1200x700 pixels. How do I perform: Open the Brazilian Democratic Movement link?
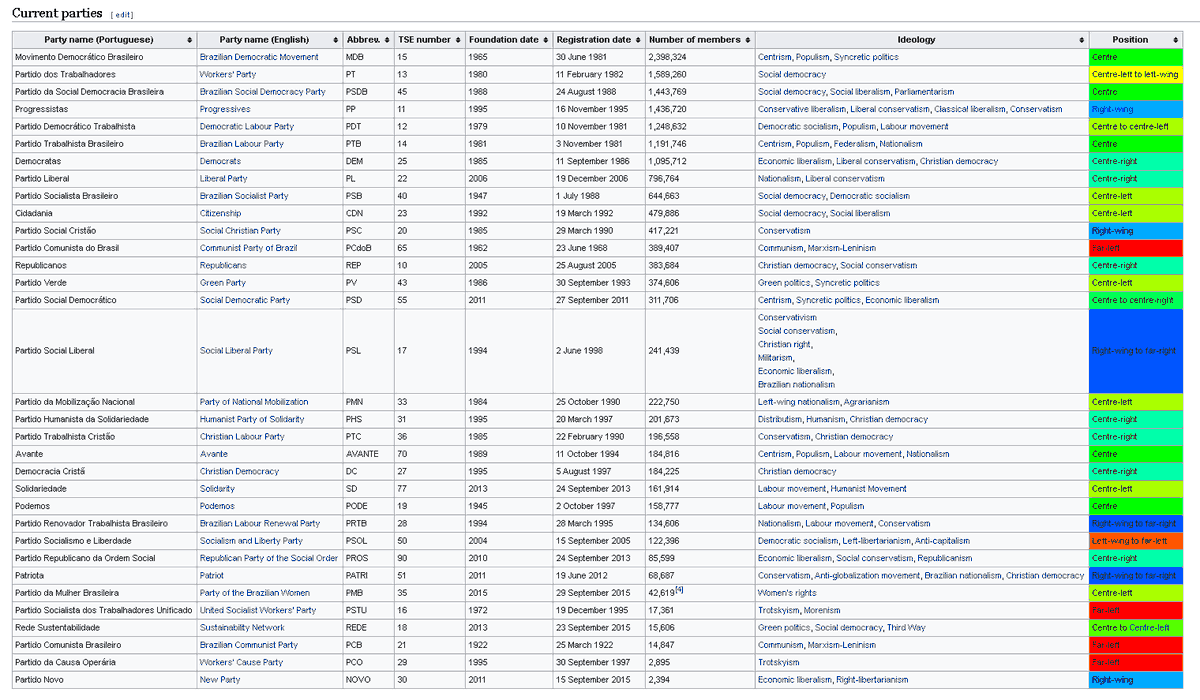259,57
